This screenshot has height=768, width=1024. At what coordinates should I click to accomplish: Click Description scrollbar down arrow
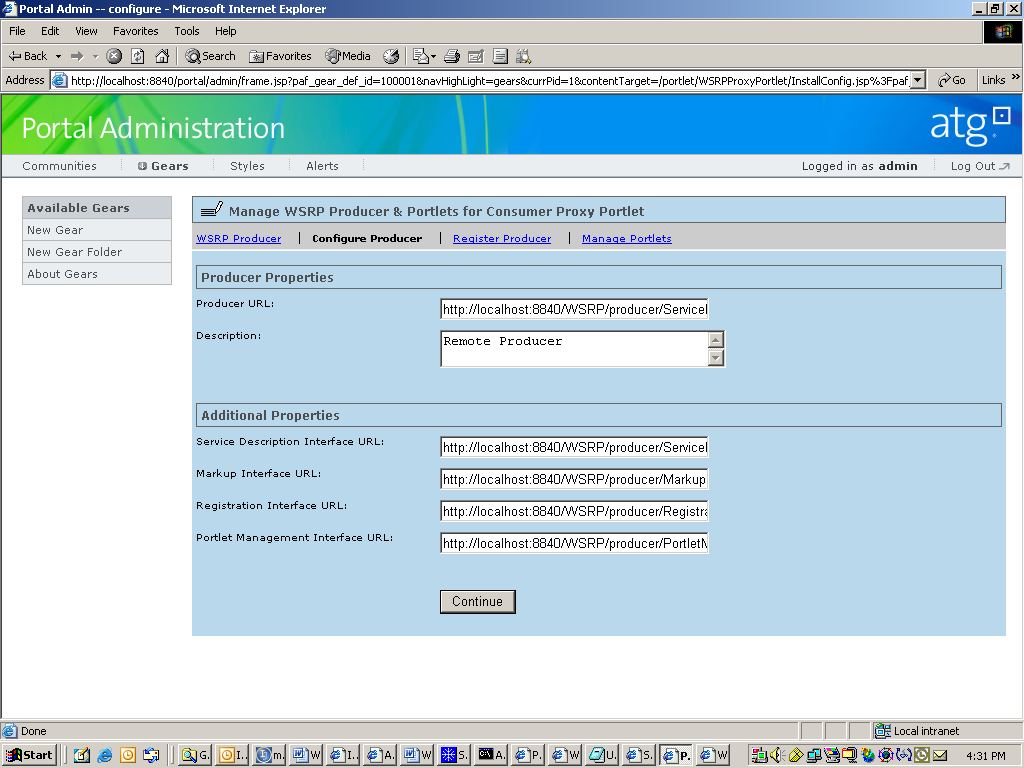716,358
